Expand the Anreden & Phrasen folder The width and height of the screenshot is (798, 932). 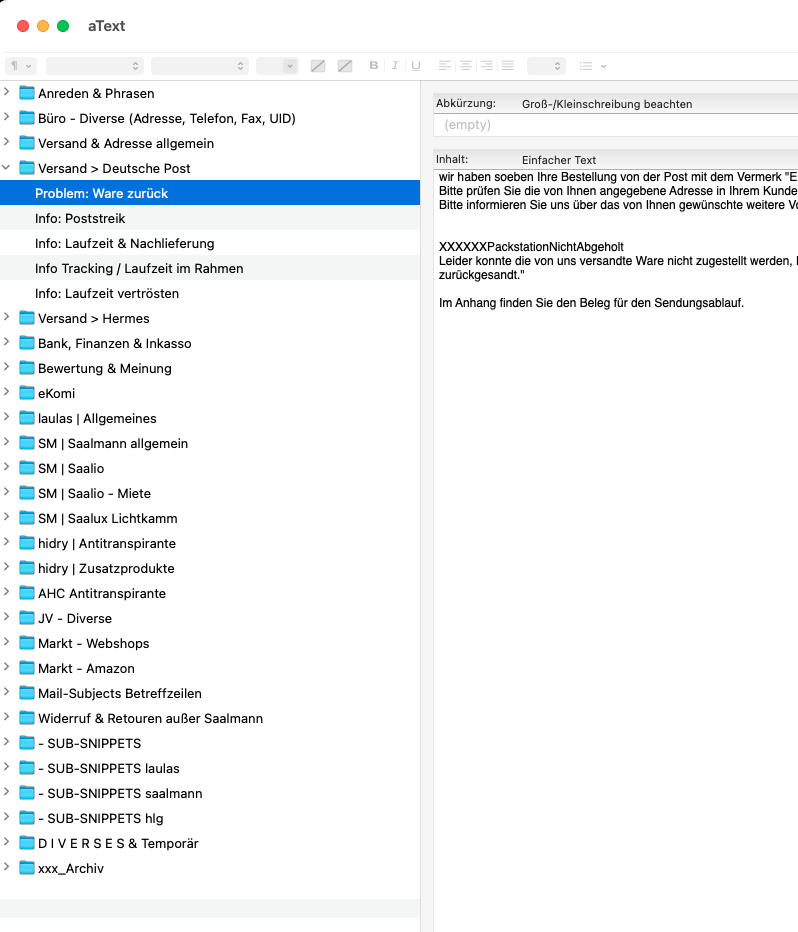point(7,93)
